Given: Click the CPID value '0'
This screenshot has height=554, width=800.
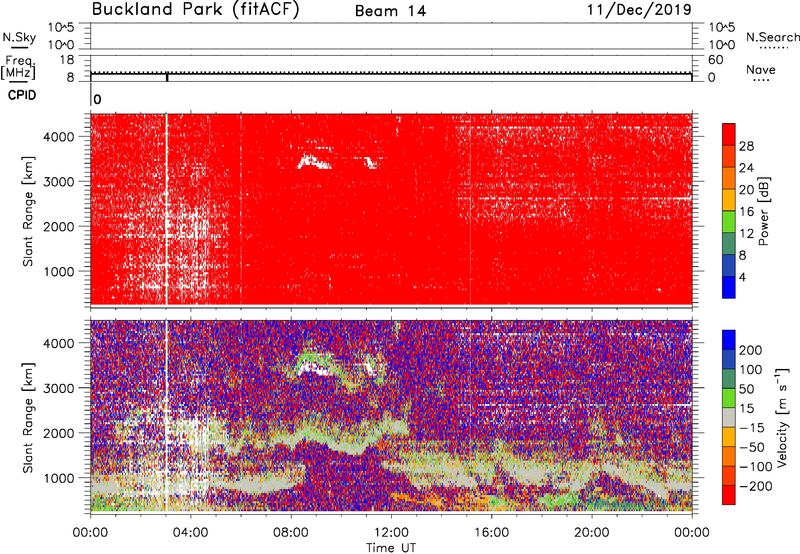Looking at the screenshot, I should [97, 99].
